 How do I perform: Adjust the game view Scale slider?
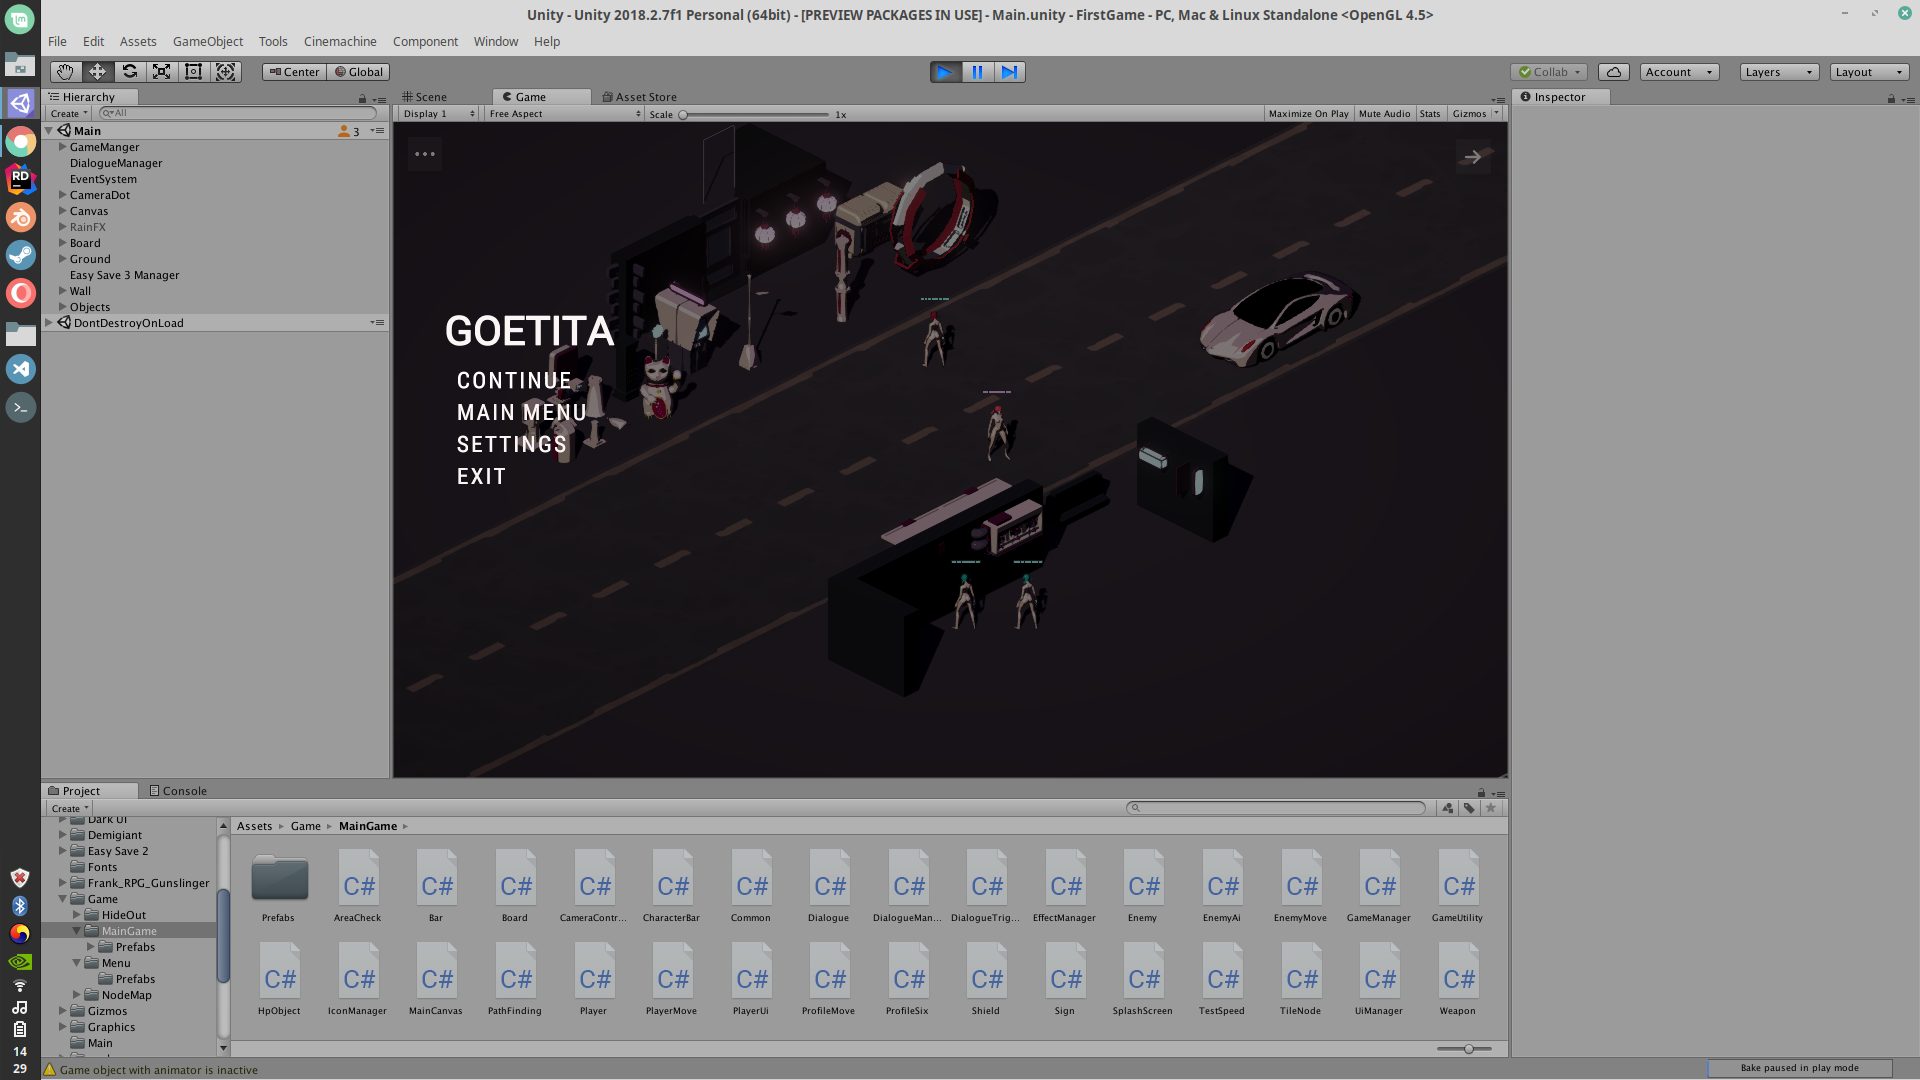pos(756,115)
